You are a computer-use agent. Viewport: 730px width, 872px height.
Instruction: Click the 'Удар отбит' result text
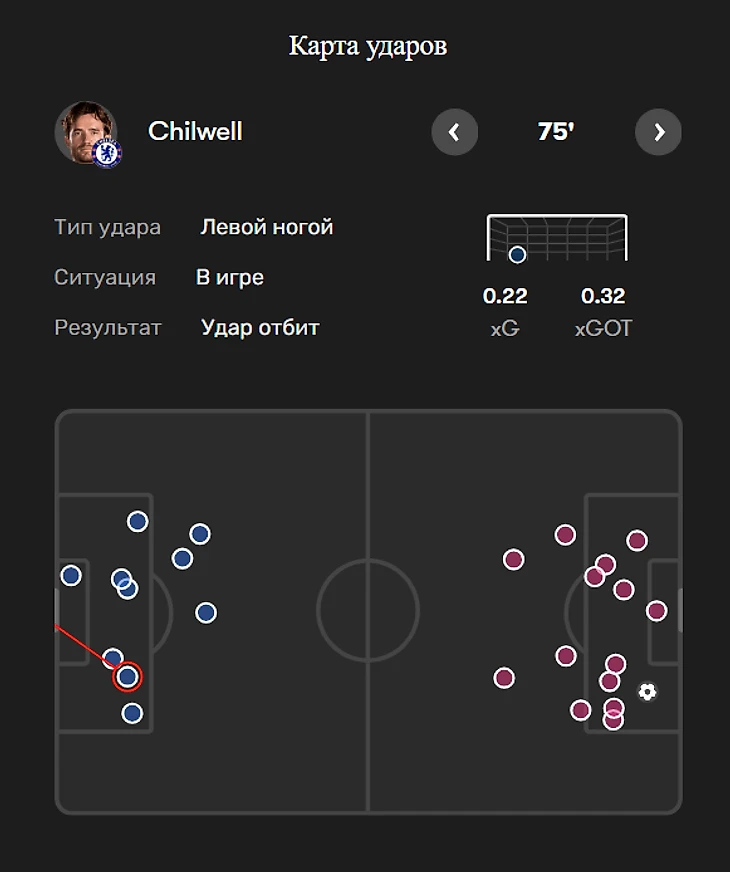tap(260, 327)
